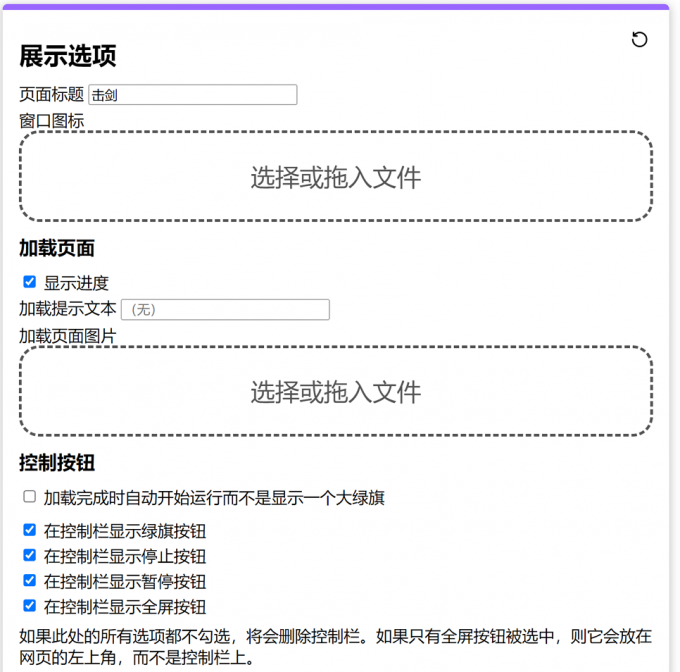Click the 页面标题 text field containing 击剑
The height and width of the screenshot is (672, 680).
coord(193,95)
